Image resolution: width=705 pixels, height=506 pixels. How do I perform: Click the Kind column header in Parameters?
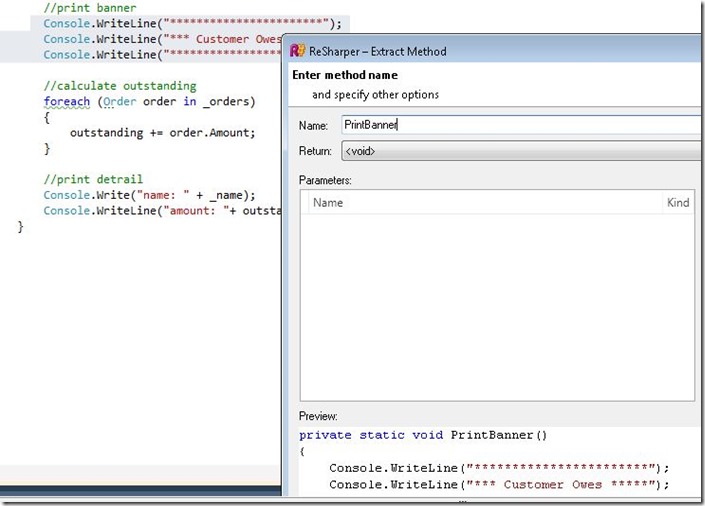[x=678, y=202]
